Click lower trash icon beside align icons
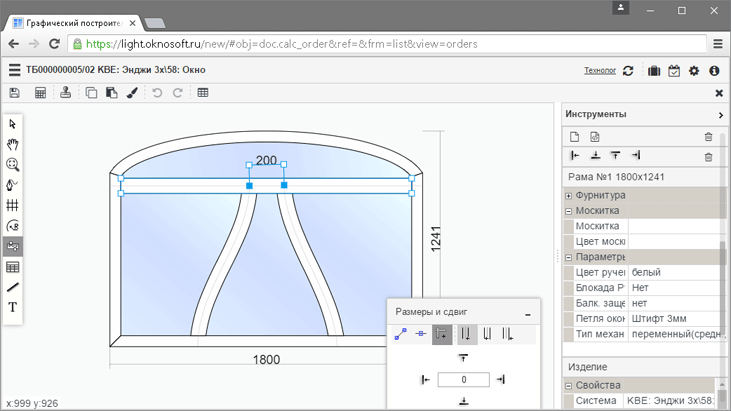This screenshot has height=411, width=731. tap(708, 157)
